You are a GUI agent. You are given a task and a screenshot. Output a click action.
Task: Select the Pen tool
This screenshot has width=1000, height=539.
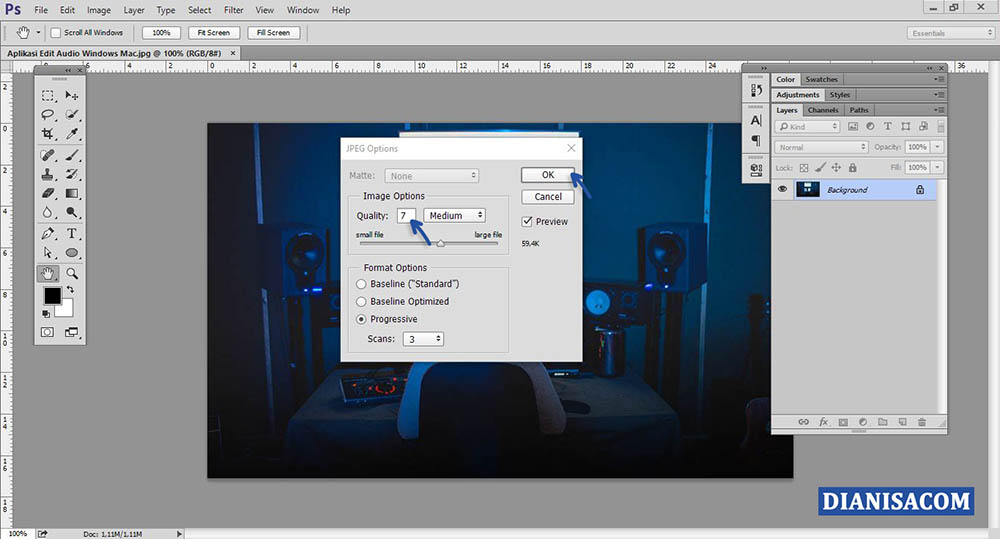click(x=48, y=233)
